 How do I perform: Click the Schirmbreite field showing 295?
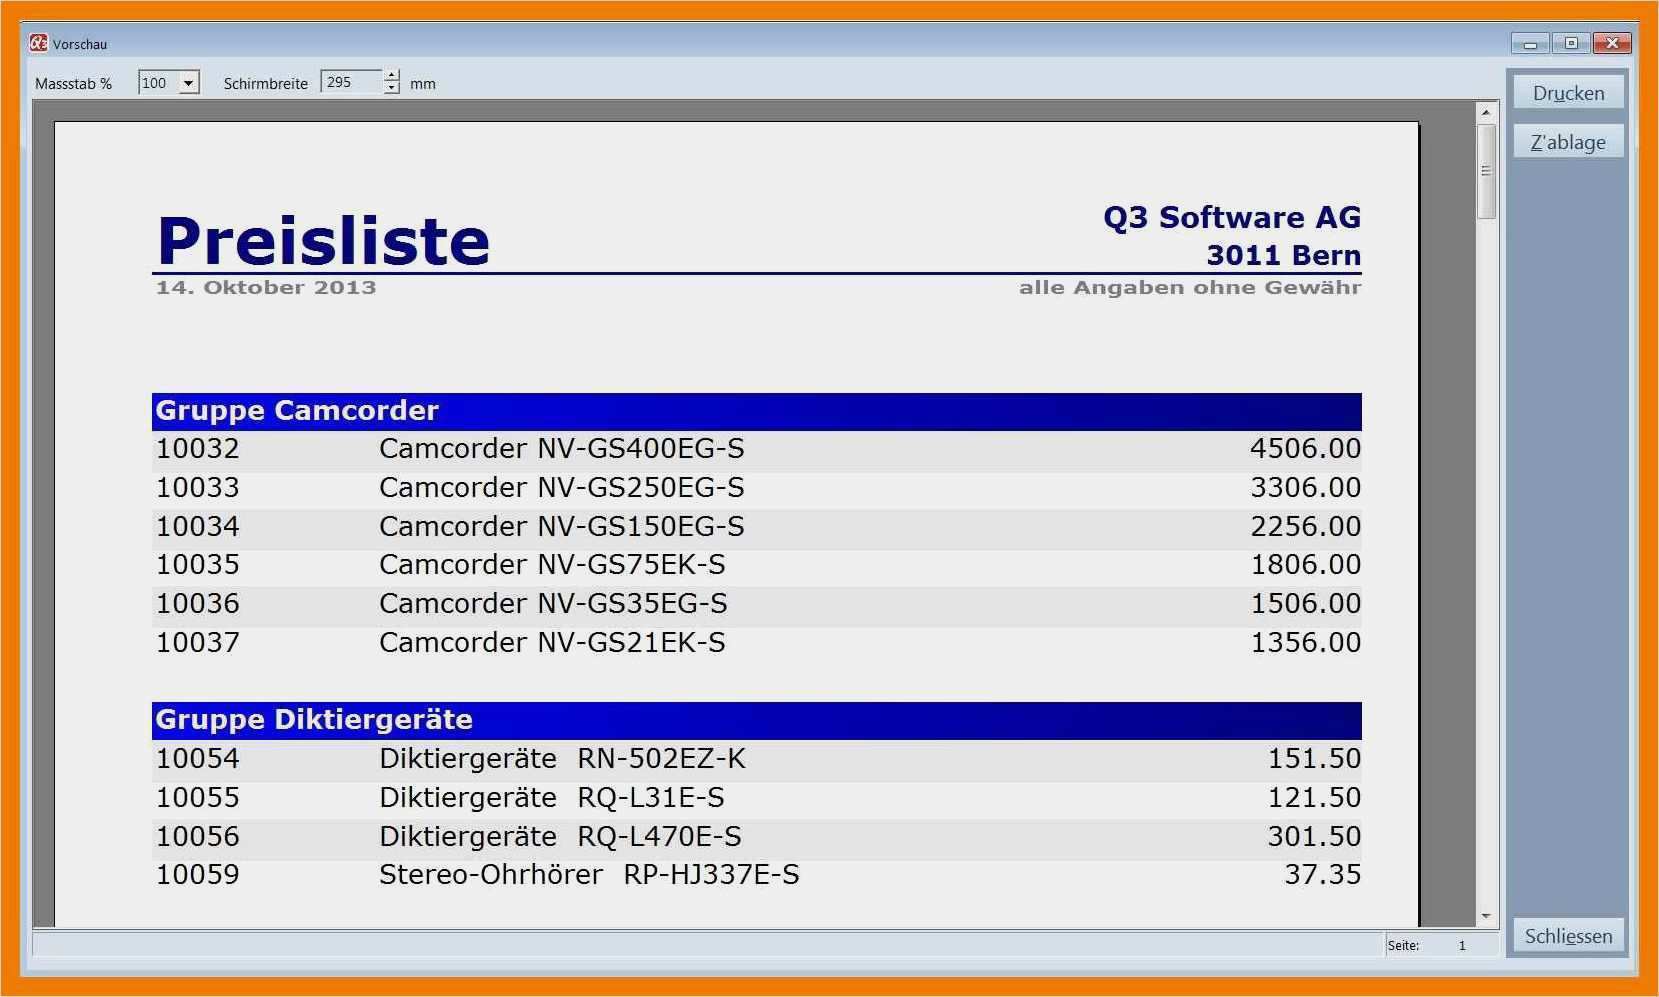pos(350,83)
